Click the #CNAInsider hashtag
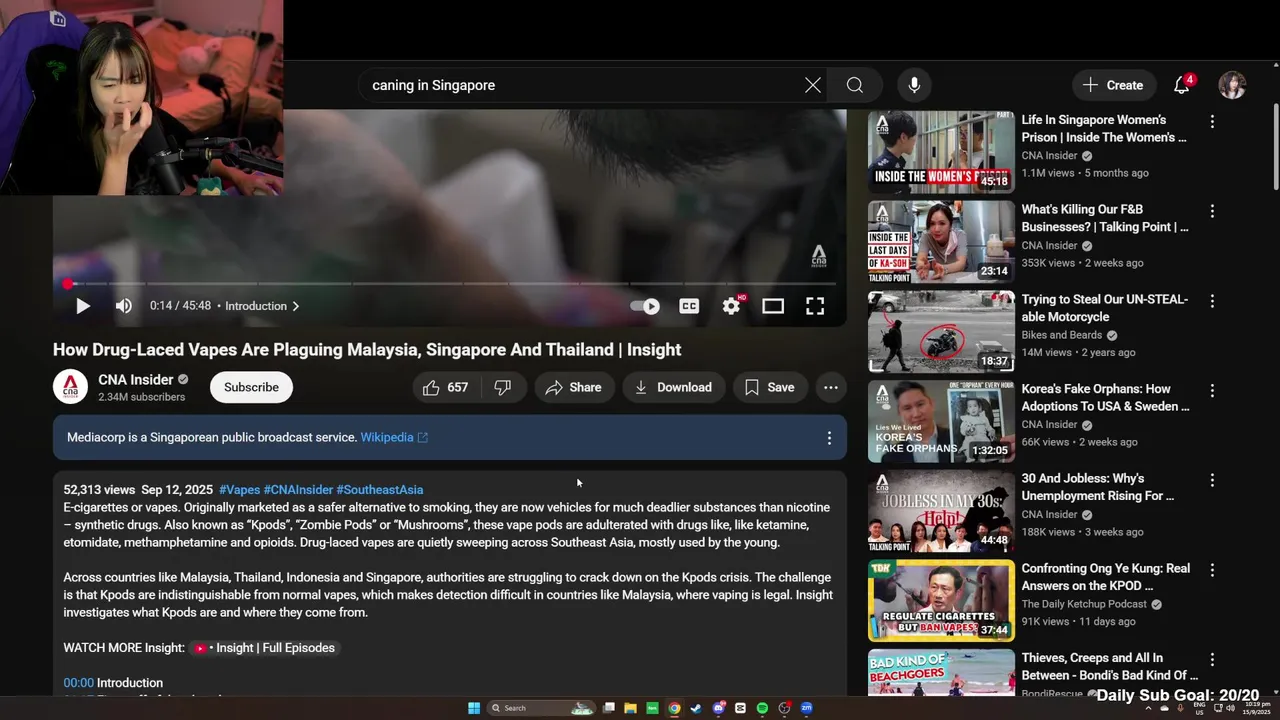The width and height of the screenshot is (1280, 720). (x=298, y=490)
